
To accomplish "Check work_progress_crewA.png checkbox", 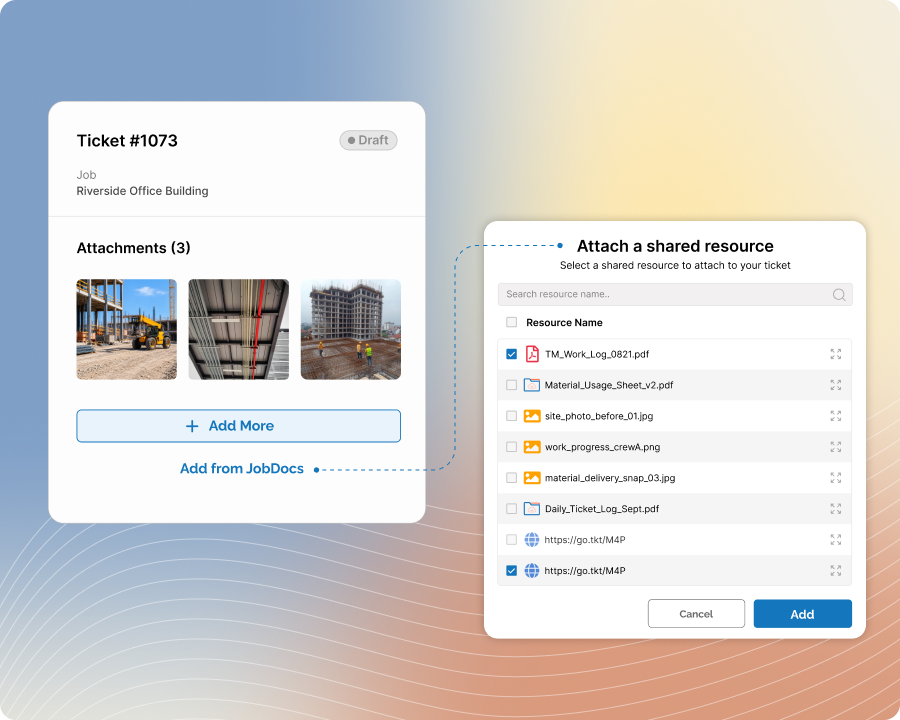I will (x=511, y=447).
